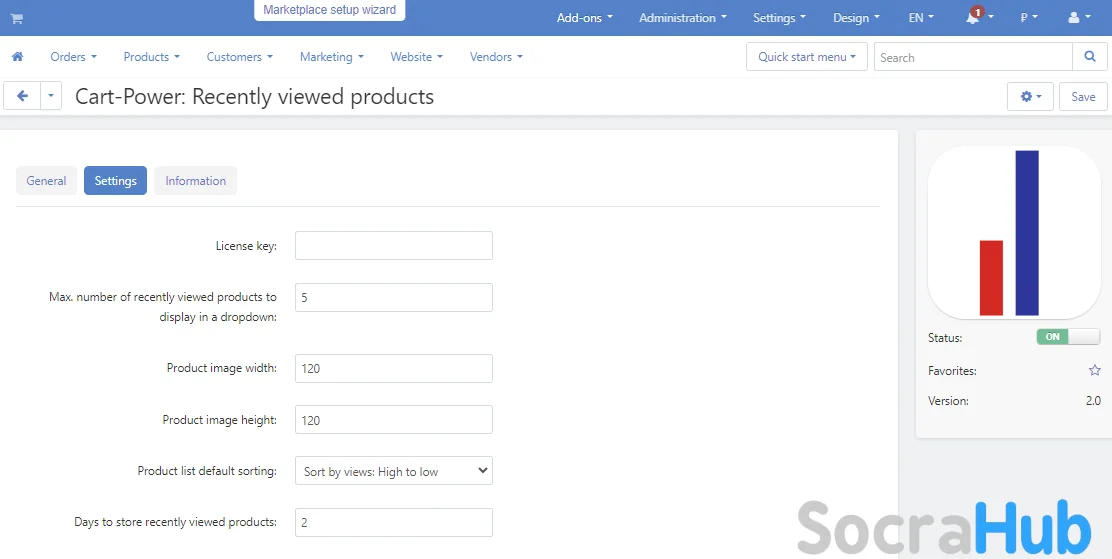This screenshot has height=559, width=1112.
Task: Click the search magnifier button
Action: (x=1088, y=57)
